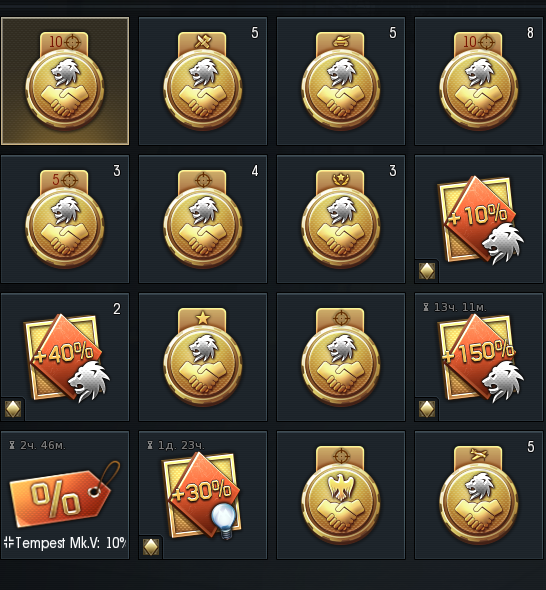The image size is (546, 590).
Task: Choose the 10-kills wager with count 8
Action: point(479,81)
